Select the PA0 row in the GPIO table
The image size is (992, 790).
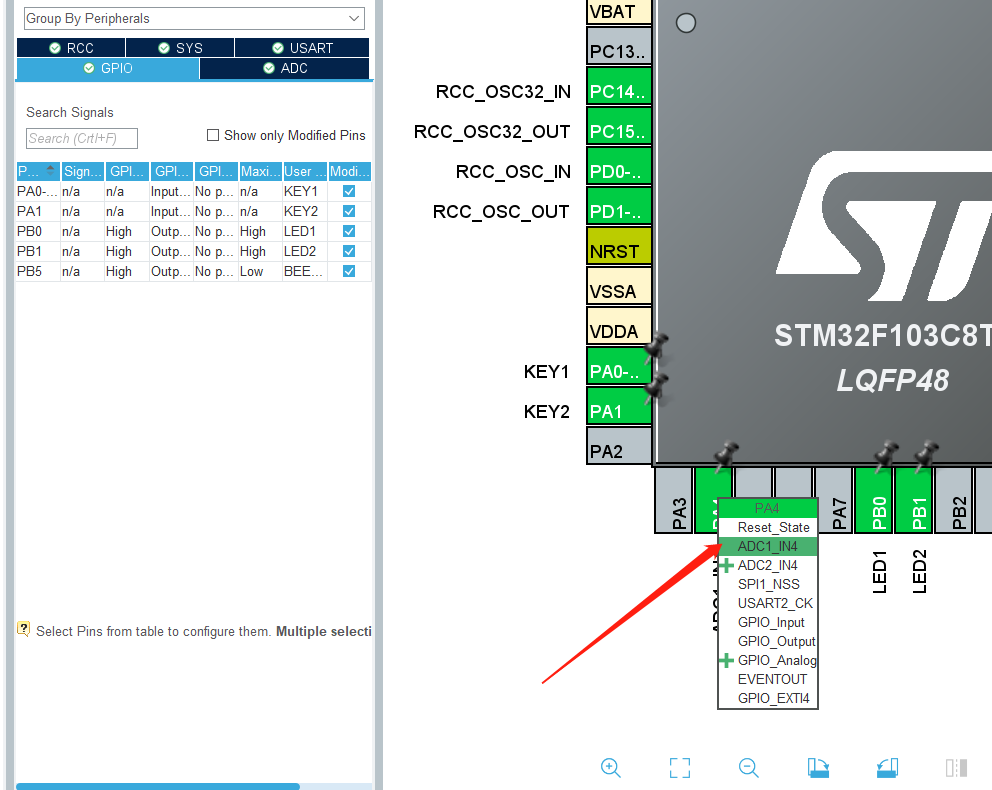[194, 191]
